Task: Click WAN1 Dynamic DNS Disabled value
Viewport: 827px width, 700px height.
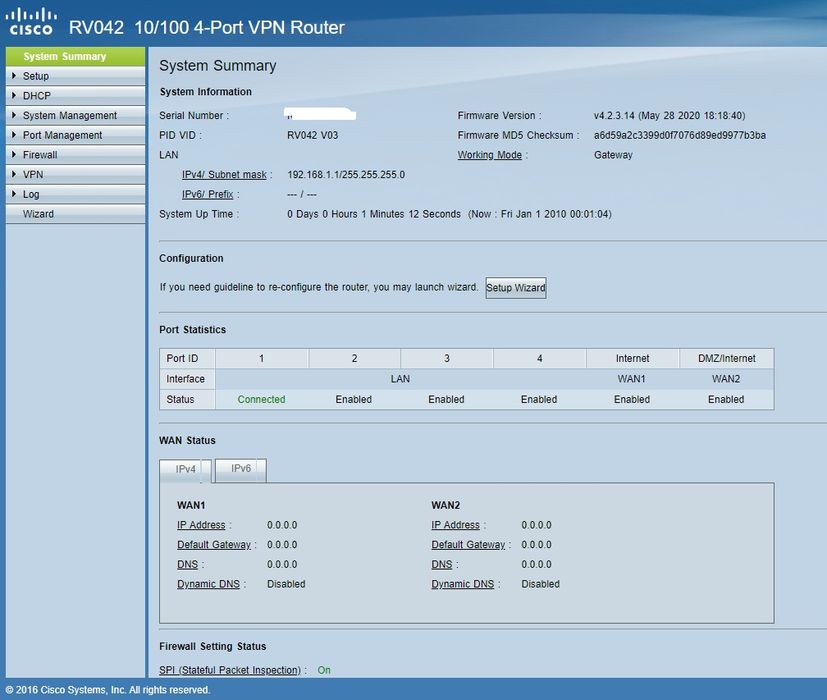Action: point(286,584)
